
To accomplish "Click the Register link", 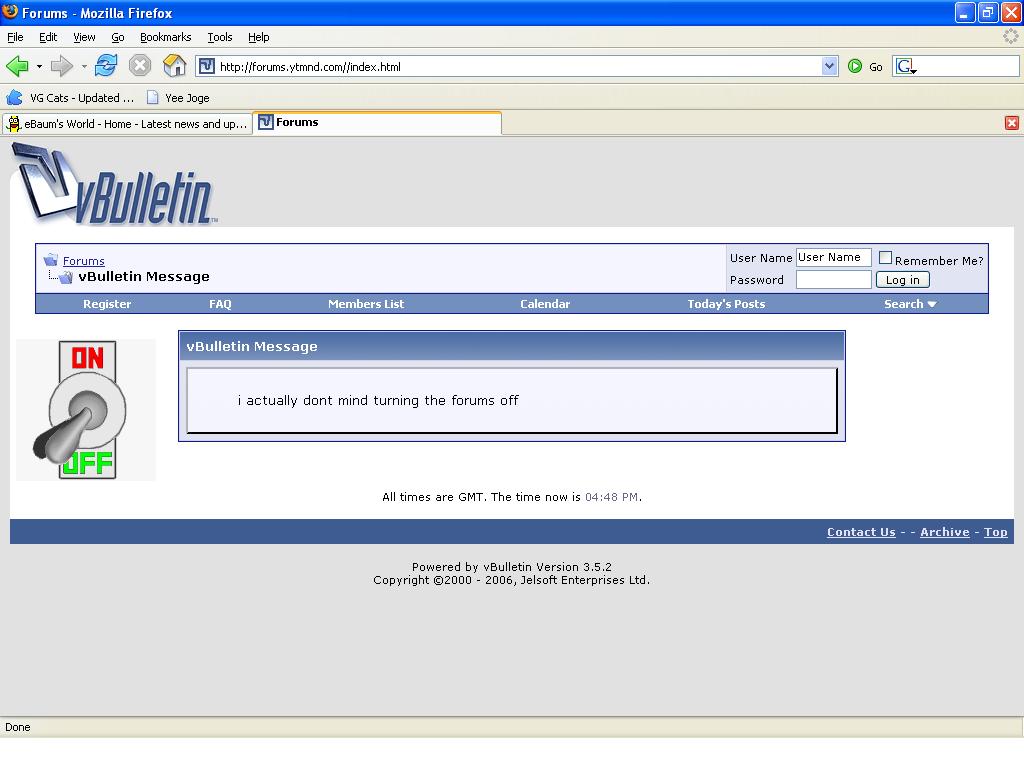I will (107, 304).
